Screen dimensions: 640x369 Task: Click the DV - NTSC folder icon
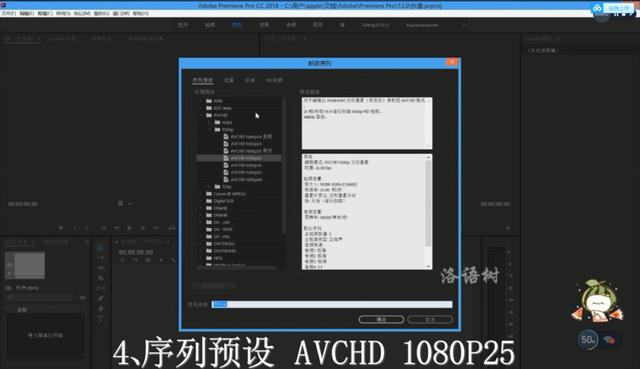pos(209,229)
